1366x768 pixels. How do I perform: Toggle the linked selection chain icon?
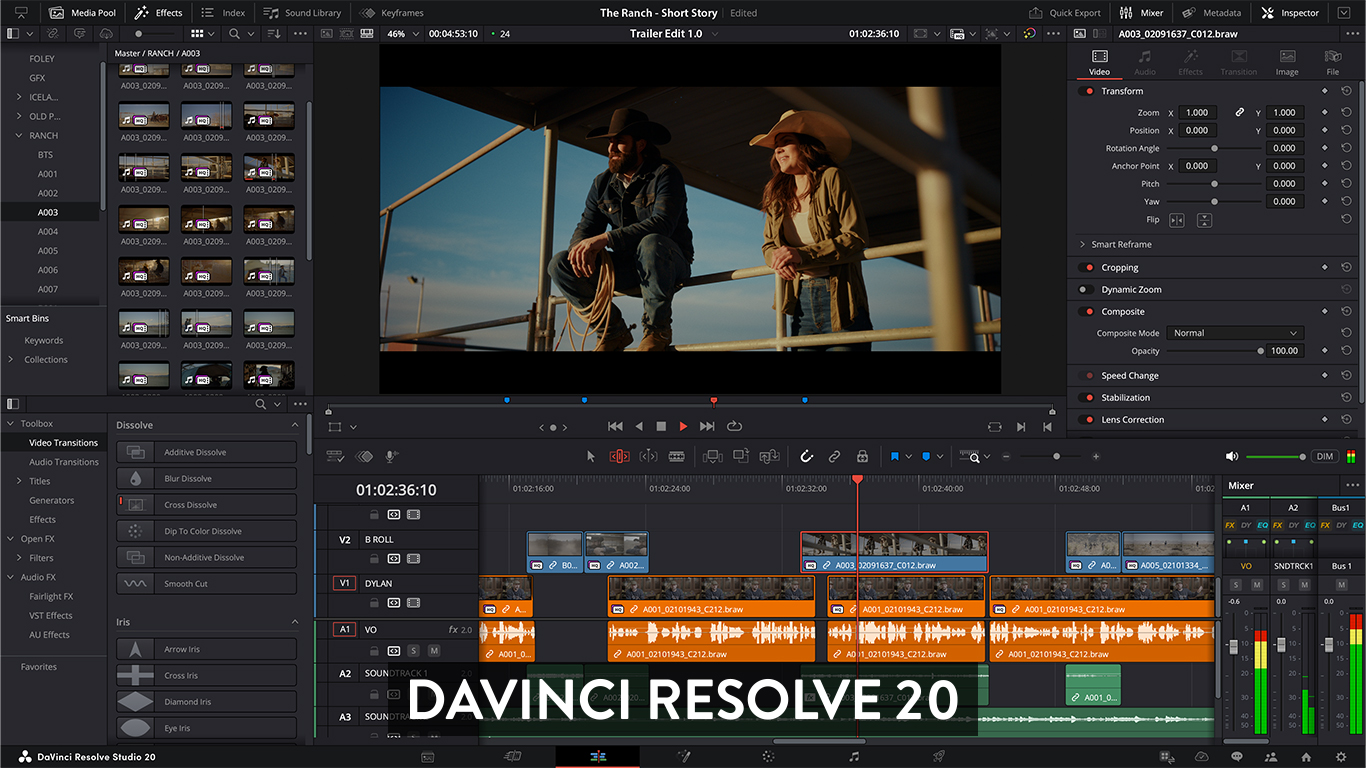(x=834, y=456)
